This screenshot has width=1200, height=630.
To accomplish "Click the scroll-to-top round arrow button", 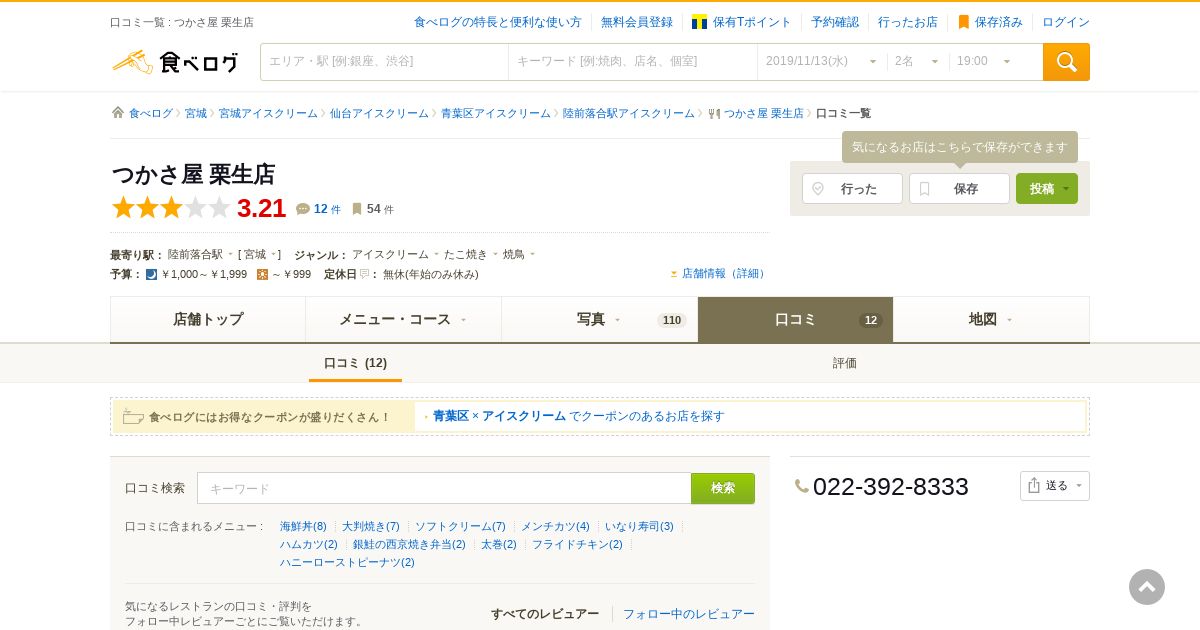I will 1147,587.
